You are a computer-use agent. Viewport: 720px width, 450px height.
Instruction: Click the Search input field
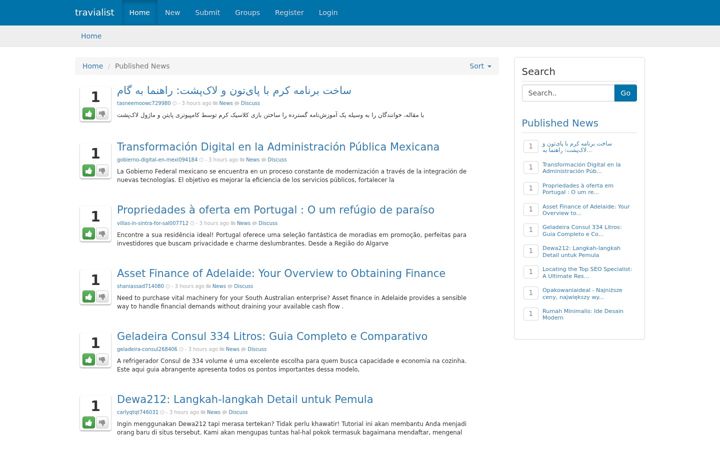click(x=568, y=93)
